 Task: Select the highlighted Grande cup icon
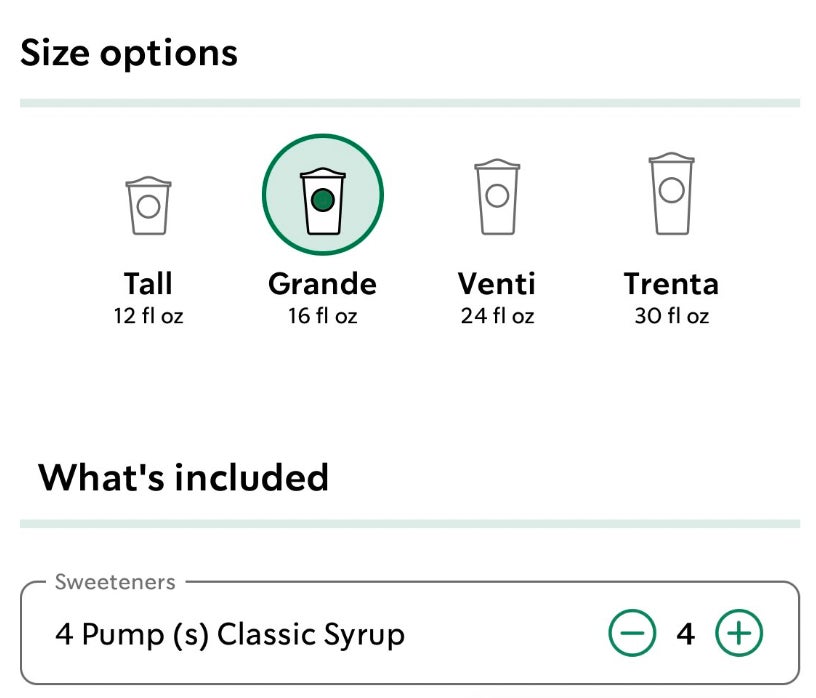pyautogui.click(x=322, y=195)
